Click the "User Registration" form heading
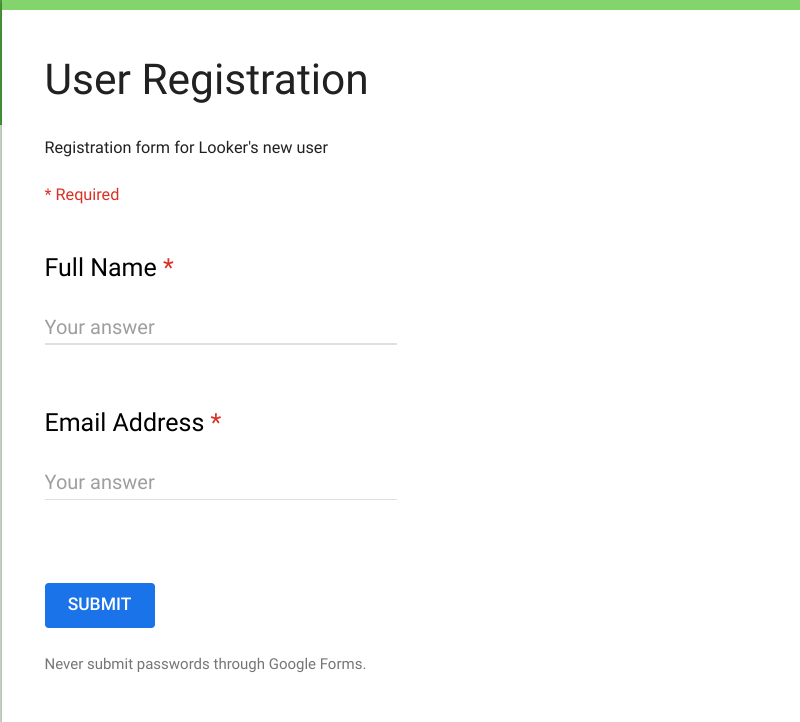 click(x=206, y=80)
